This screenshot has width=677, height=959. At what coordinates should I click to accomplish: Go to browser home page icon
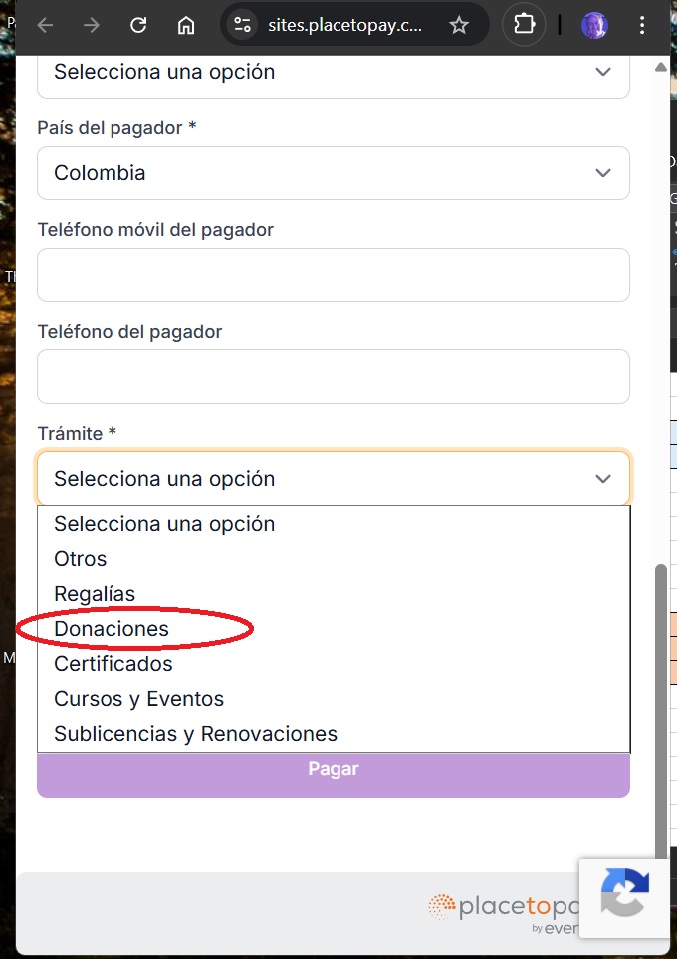coord(186,26)
